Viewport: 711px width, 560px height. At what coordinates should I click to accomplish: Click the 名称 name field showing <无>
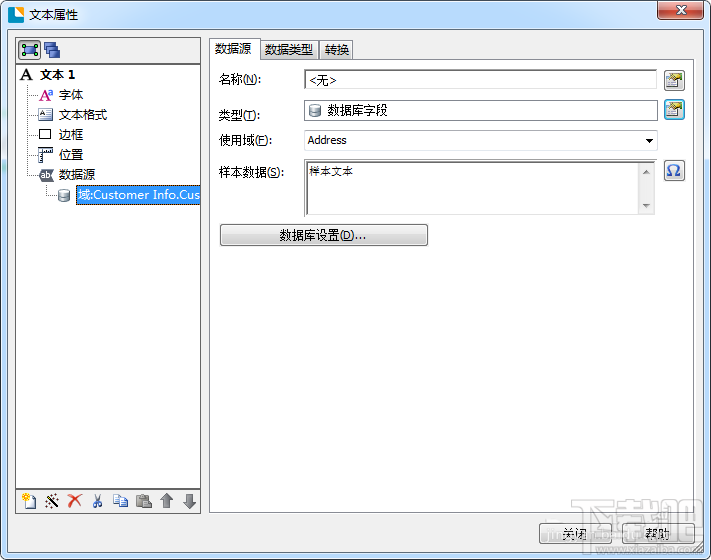click(480, 80)
